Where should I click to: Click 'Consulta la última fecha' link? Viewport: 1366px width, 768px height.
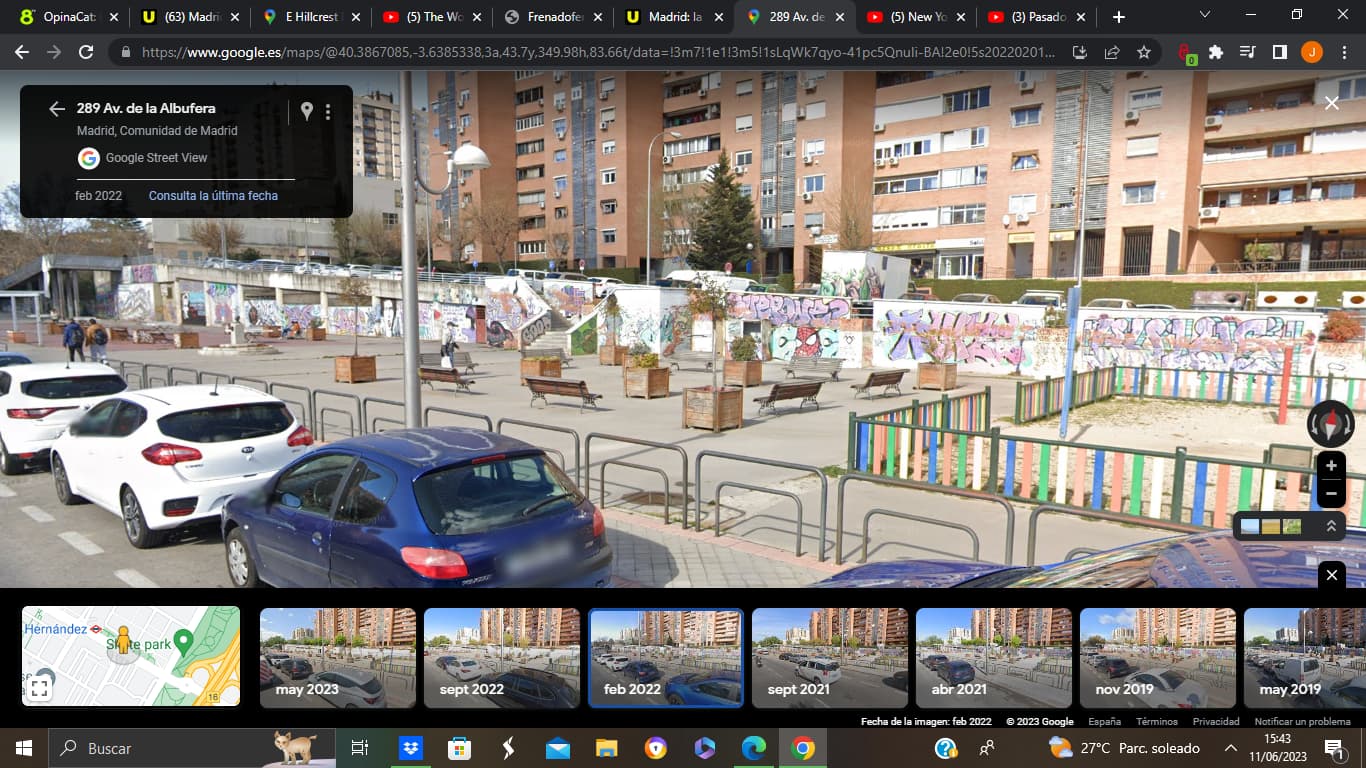[213, 196]
